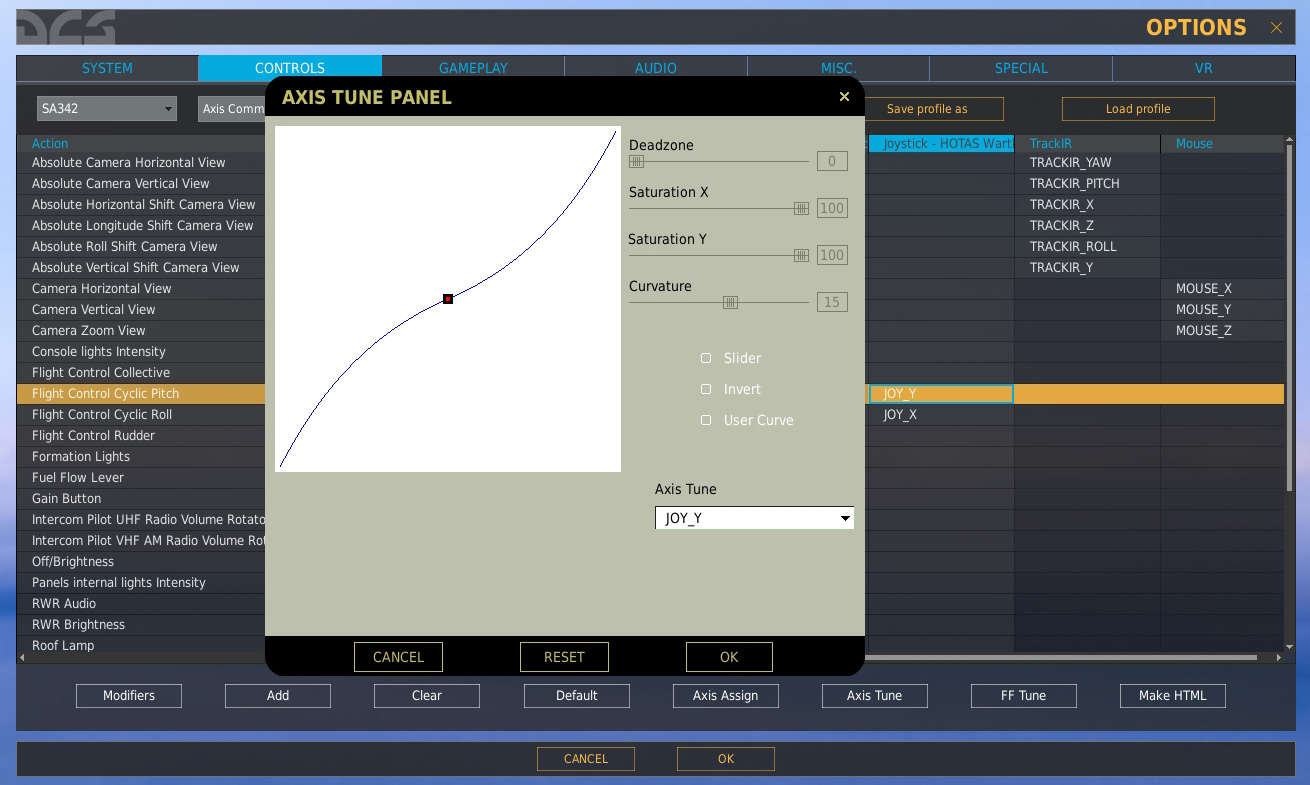Open the Audio tab

tap(656, 68)
